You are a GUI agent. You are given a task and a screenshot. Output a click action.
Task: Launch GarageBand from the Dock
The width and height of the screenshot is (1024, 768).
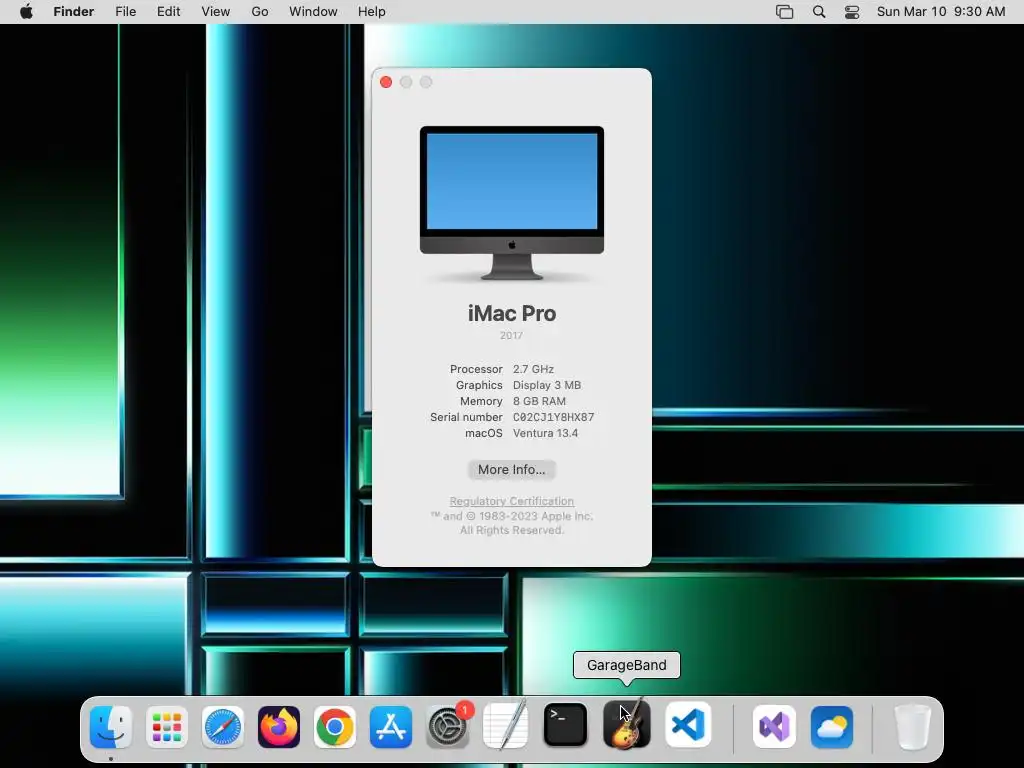pyautogui.click(x=627, y=724)
